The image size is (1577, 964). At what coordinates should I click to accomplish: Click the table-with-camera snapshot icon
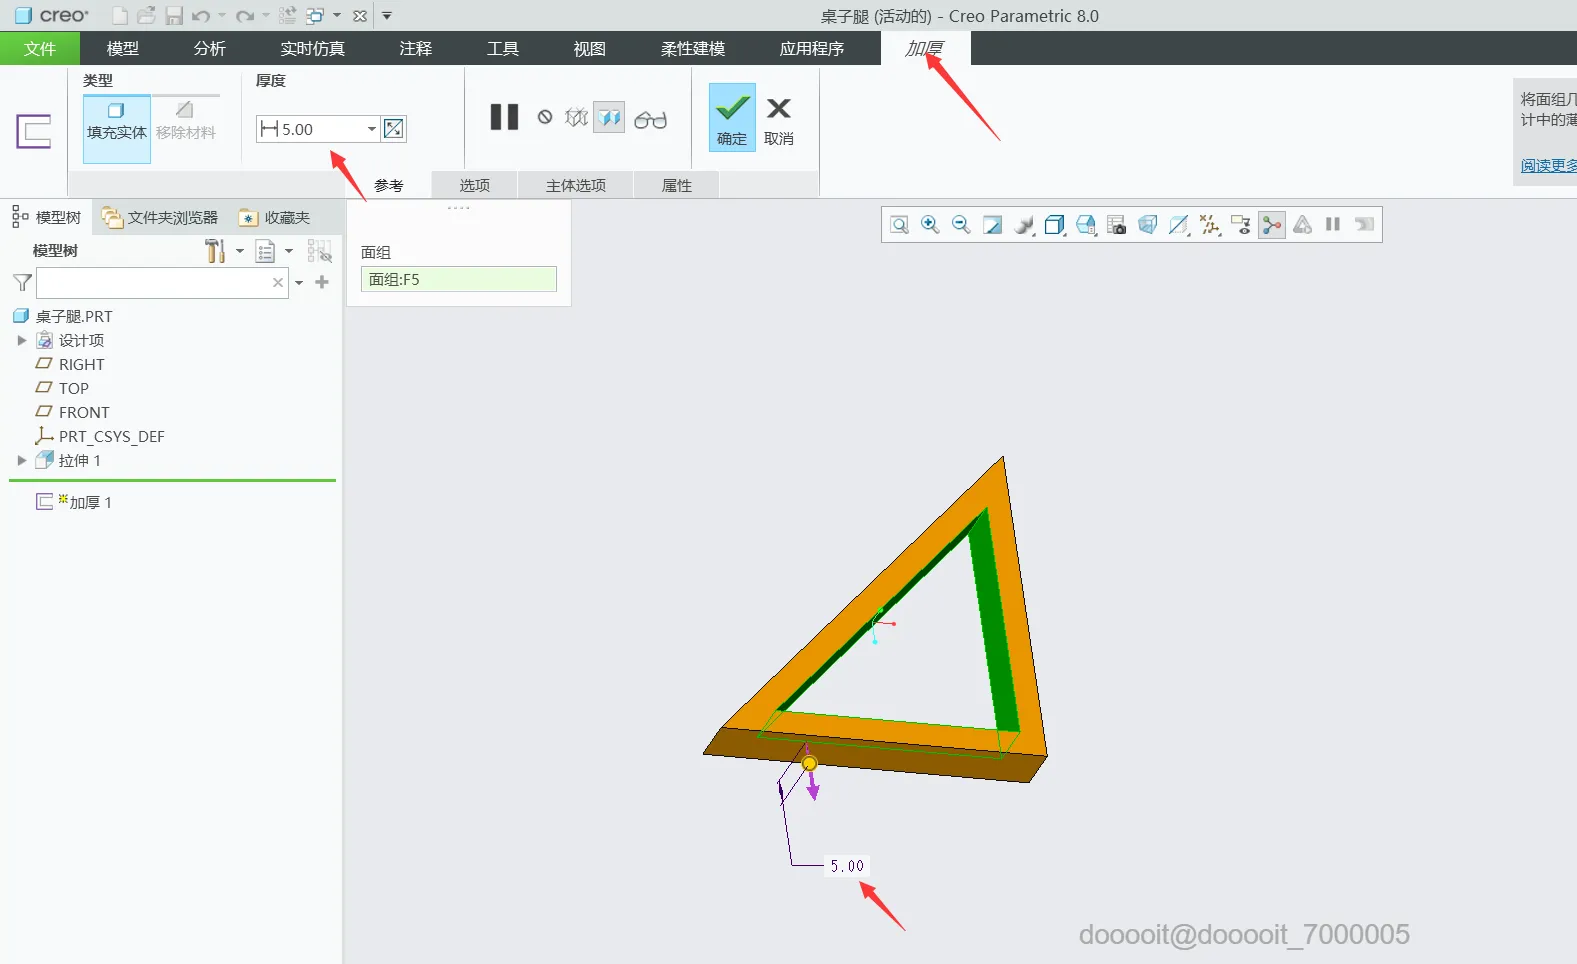coord(1117,225)
